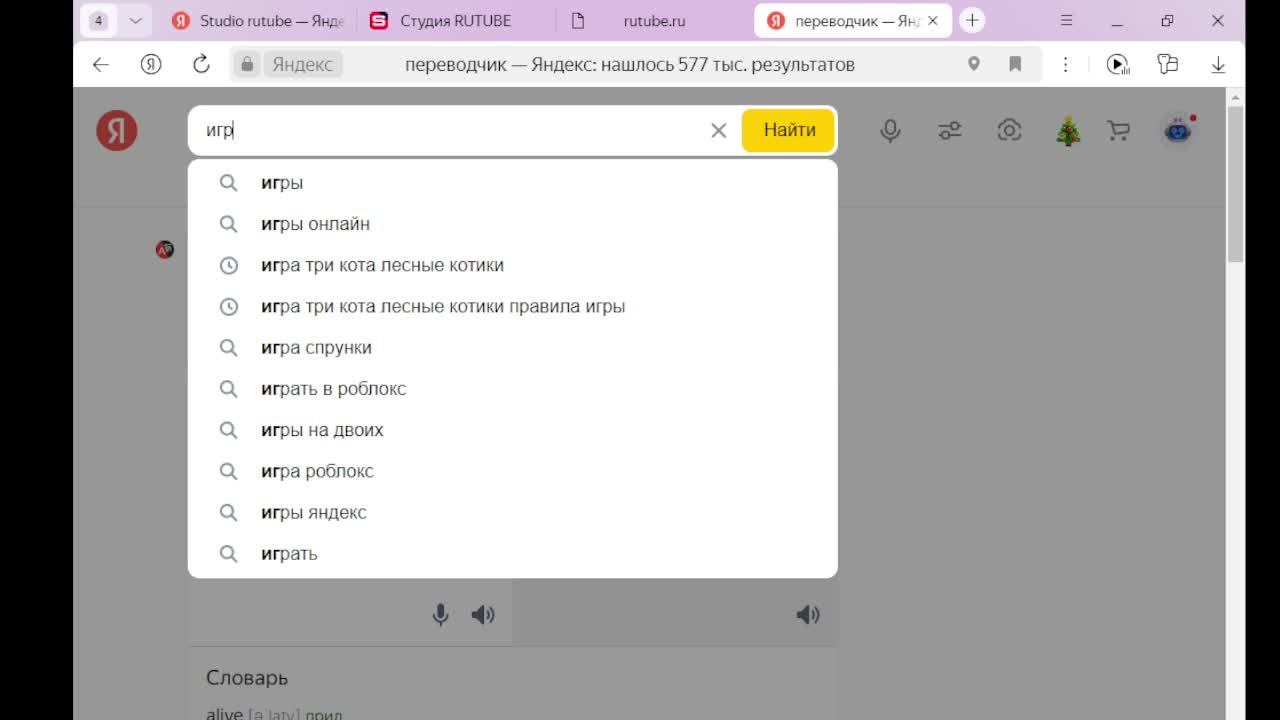
Task: Click the yellow Найти button
Action: click(789, 130)
